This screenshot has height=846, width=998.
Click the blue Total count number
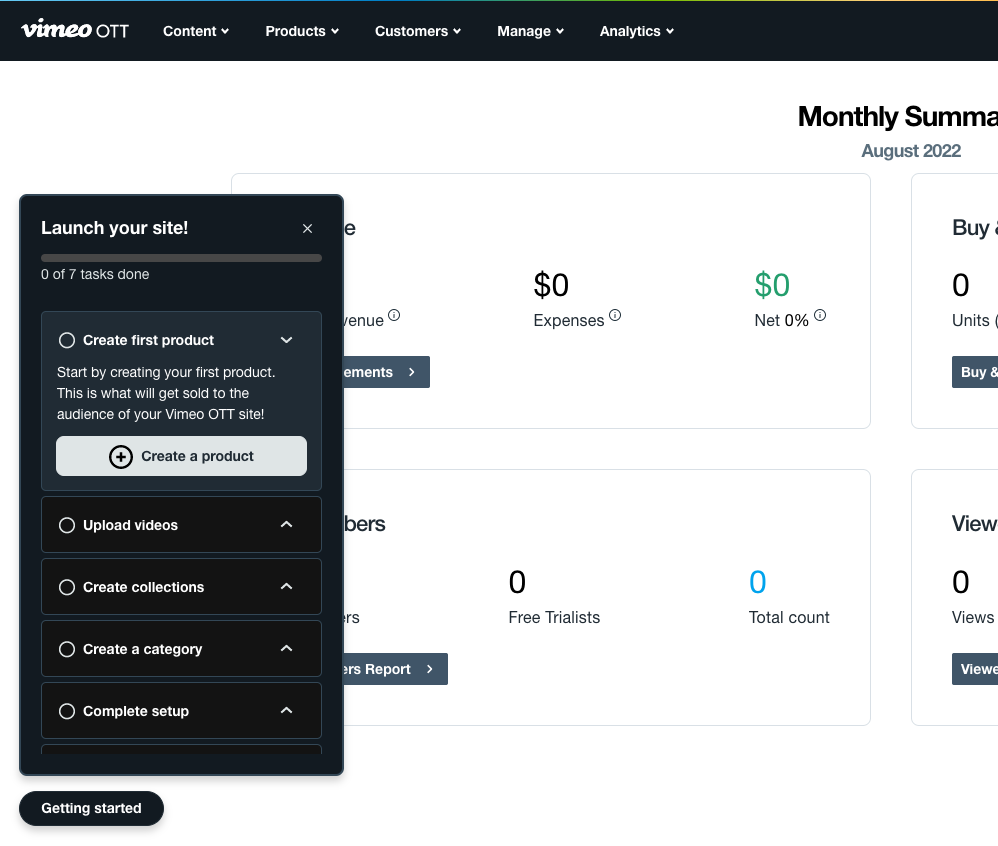click(x=757, y=582)
